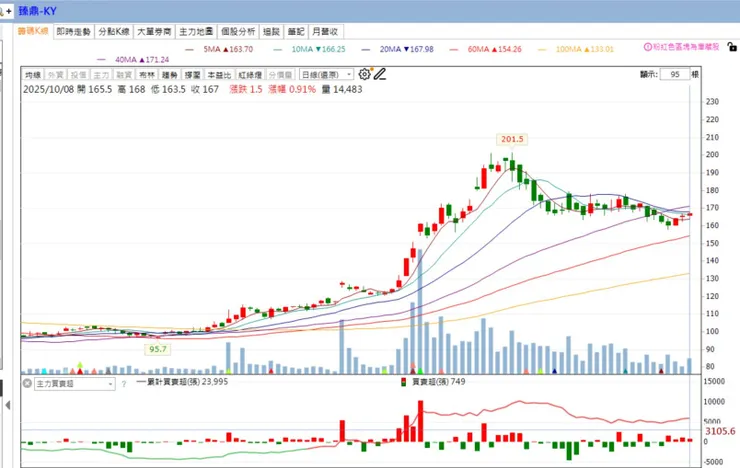The image size is (740, 468).
Task: Click the 40MA 171.24 legend value
Action: click(142, 60)
